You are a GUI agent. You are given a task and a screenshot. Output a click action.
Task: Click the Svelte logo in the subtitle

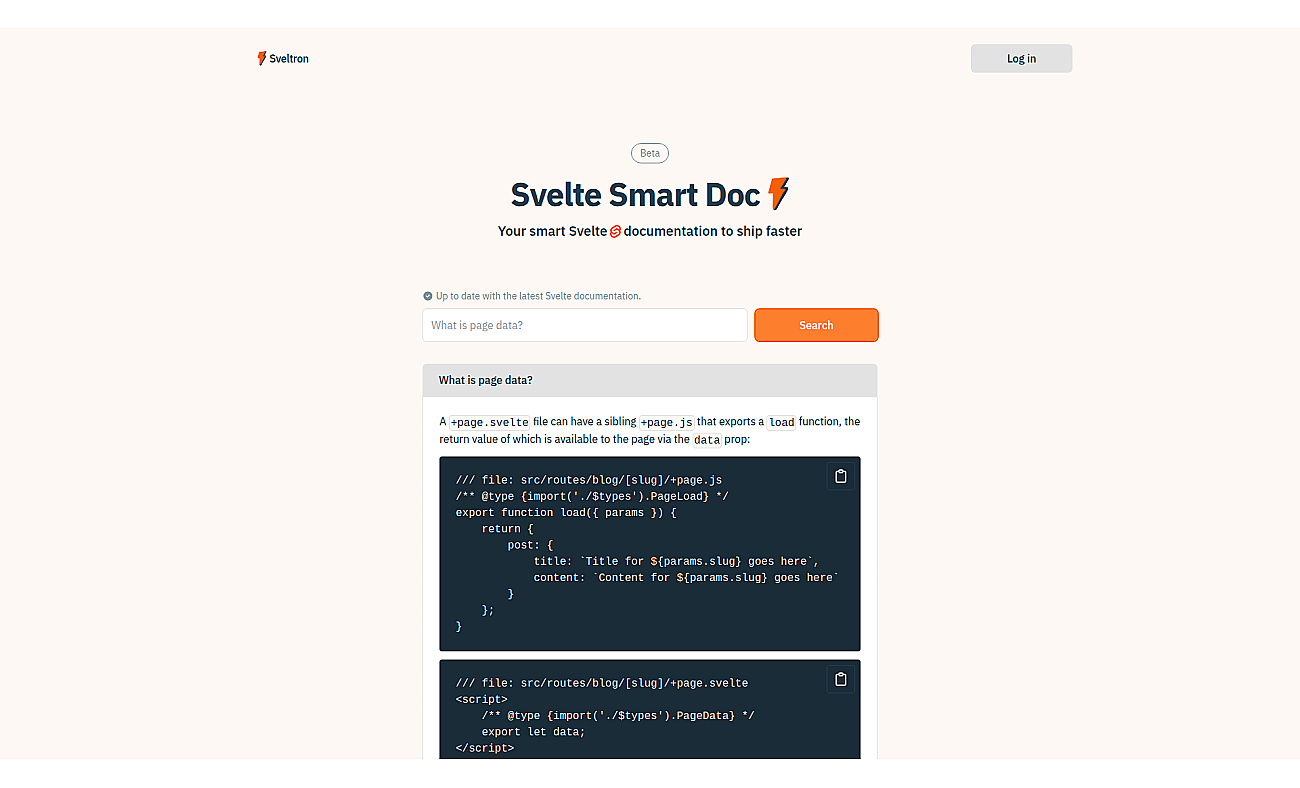click(x=616, y=231)
